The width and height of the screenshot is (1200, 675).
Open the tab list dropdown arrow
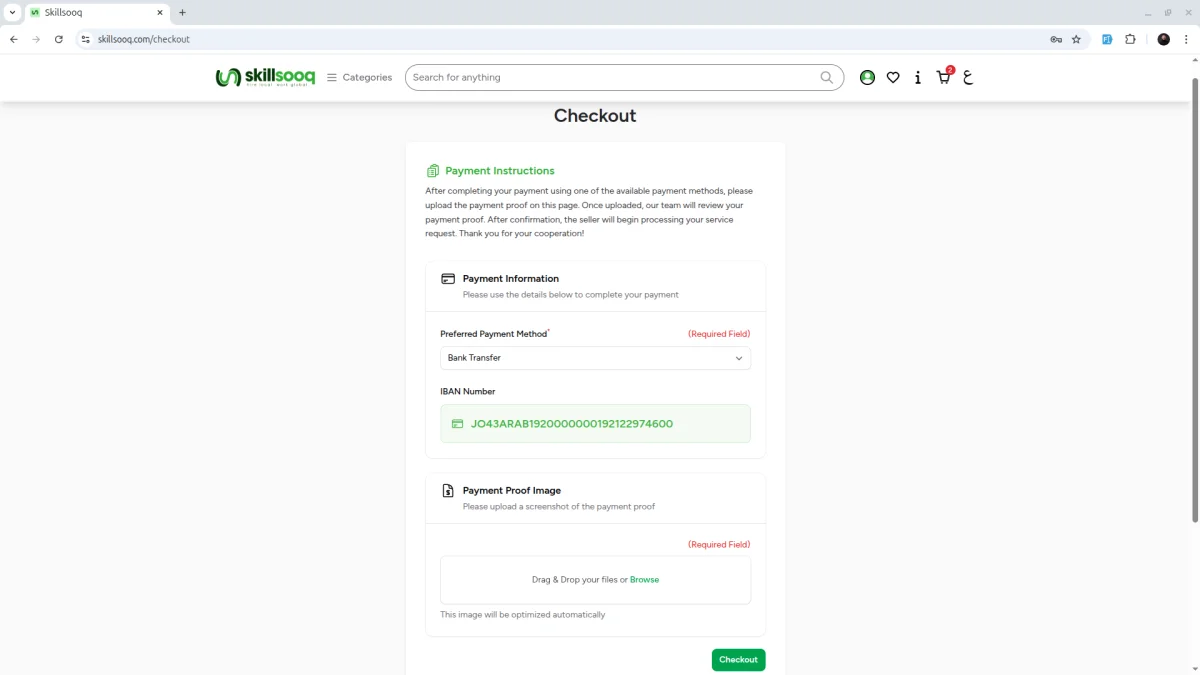click(x=12, y=12)
